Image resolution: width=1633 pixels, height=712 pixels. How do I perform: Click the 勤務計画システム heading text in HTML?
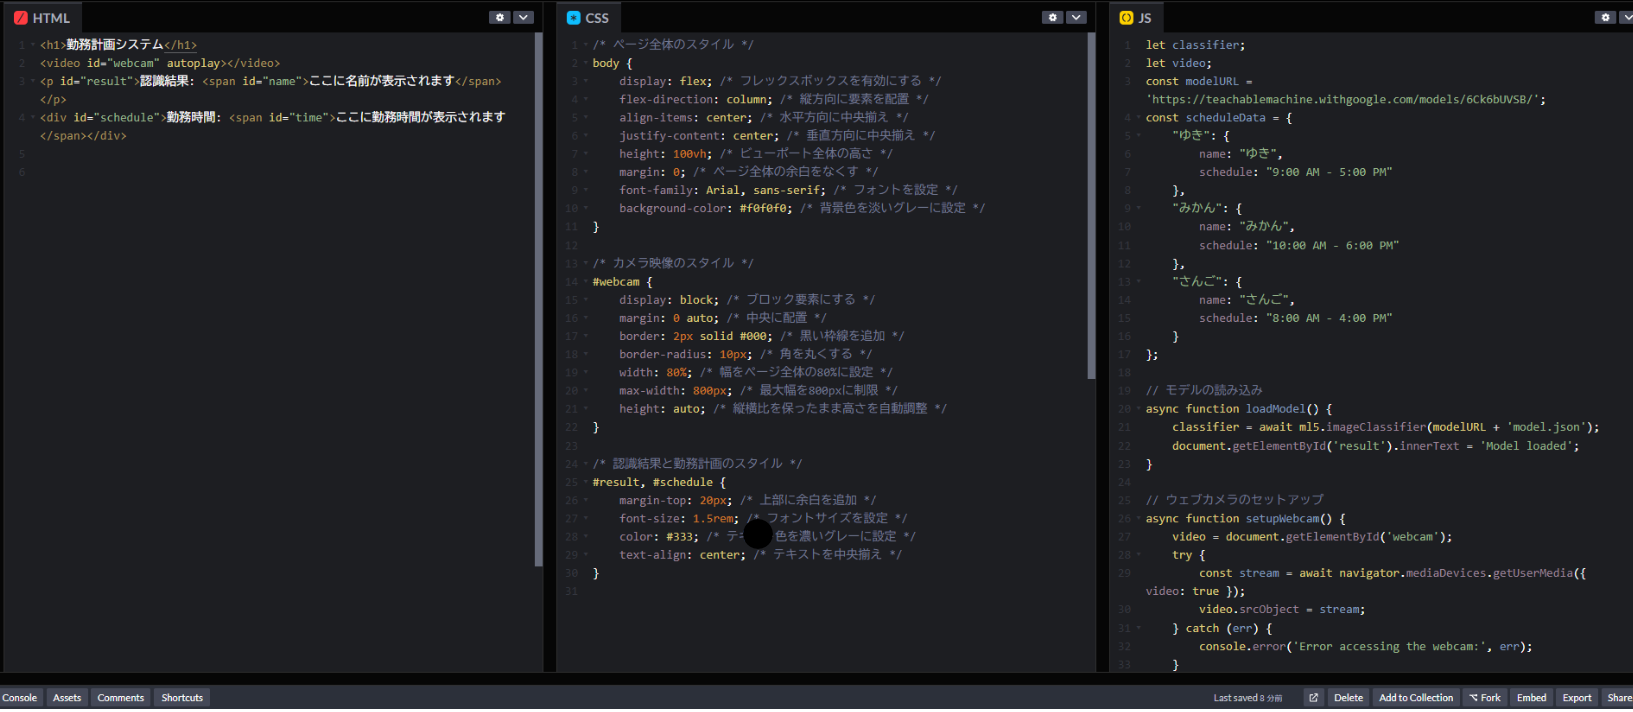click(x=115, y=45)
